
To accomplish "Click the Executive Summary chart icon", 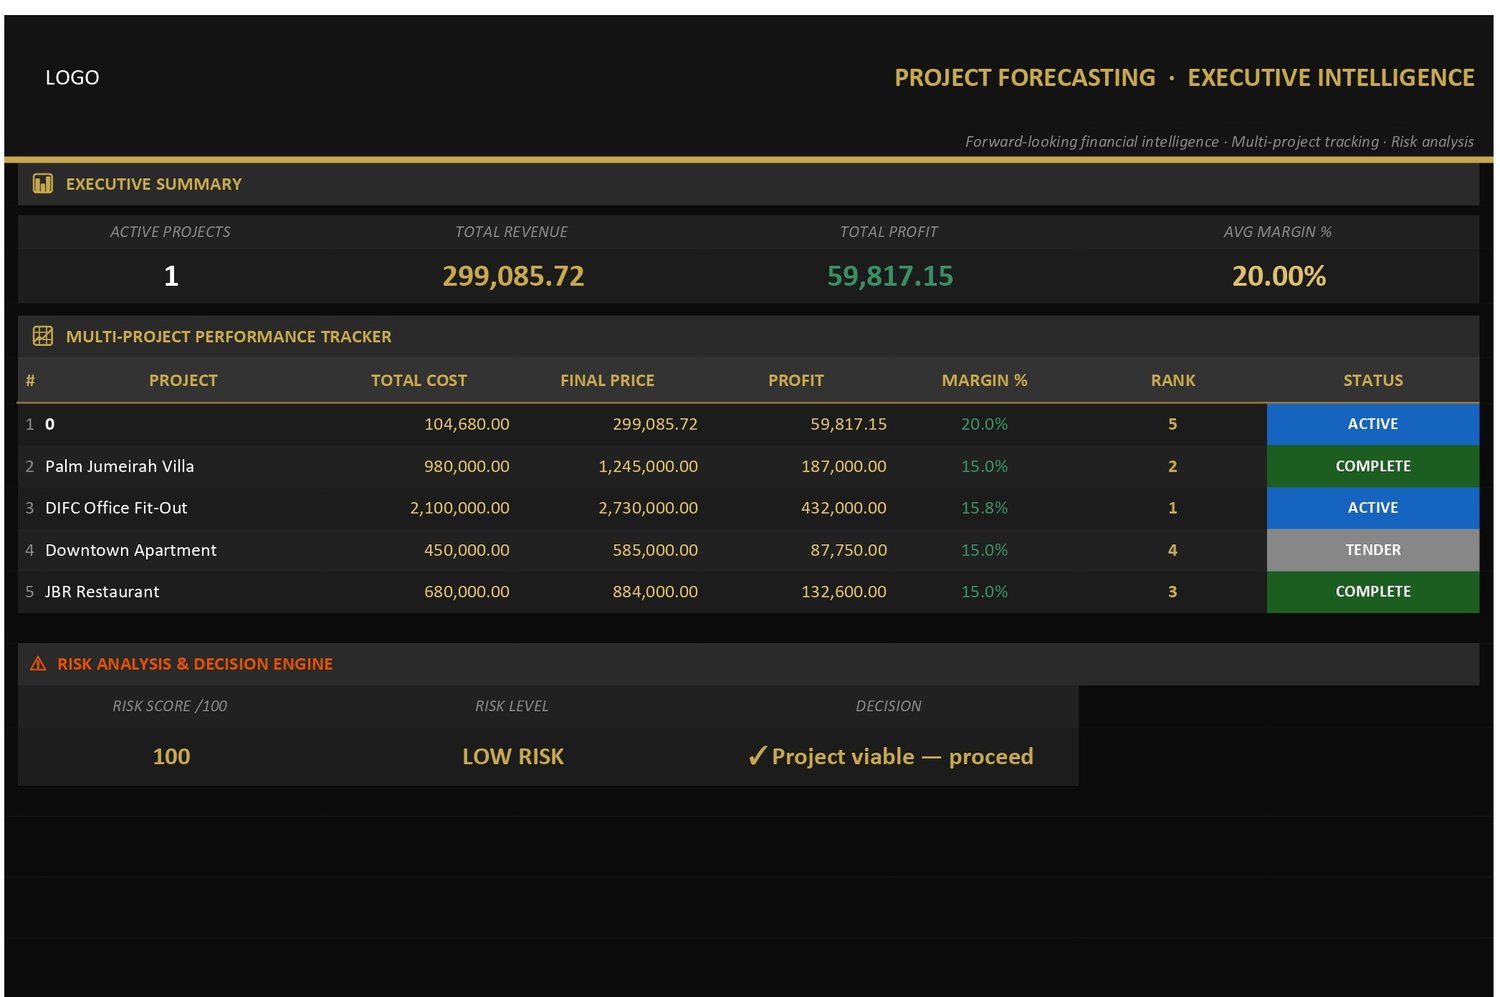I will 43,184.
